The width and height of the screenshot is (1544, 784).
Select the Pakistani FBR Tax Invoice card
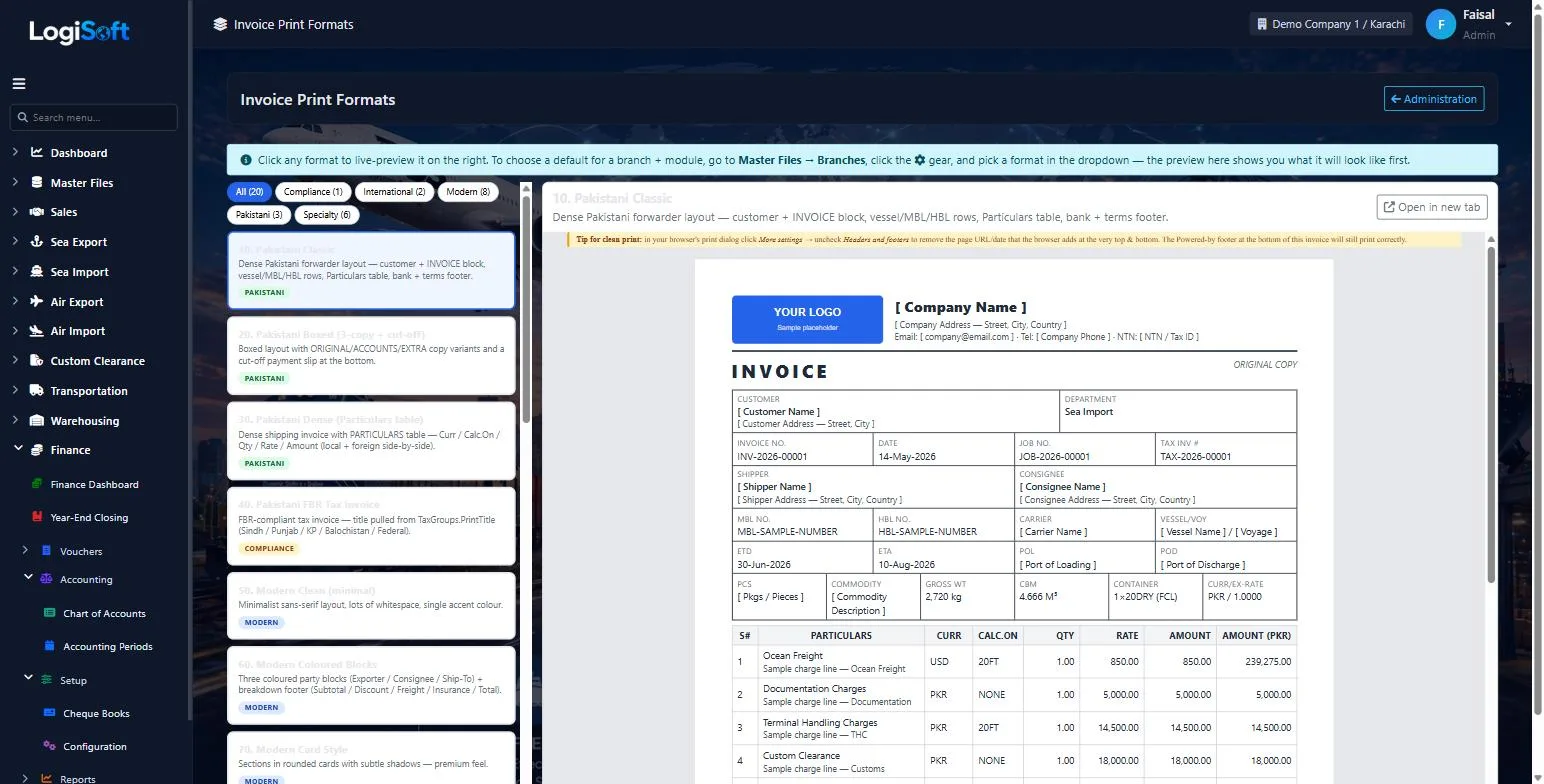(x=371, y=526)
